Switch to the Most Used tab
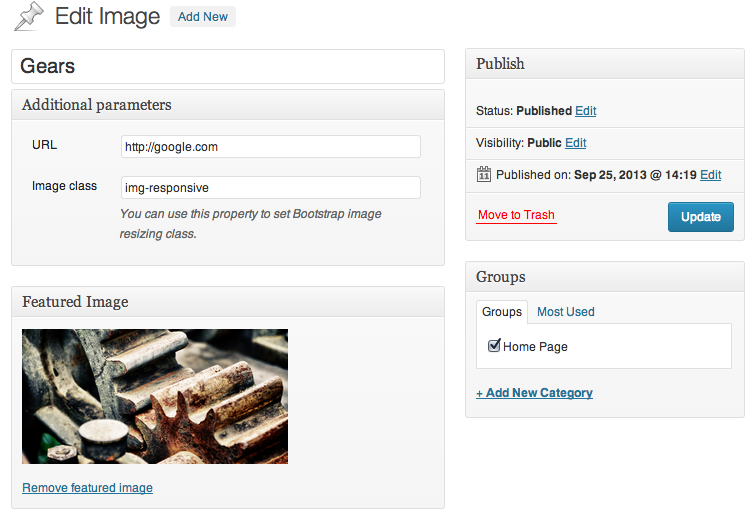This screenshot has height=527, width=750. [565, 312]
